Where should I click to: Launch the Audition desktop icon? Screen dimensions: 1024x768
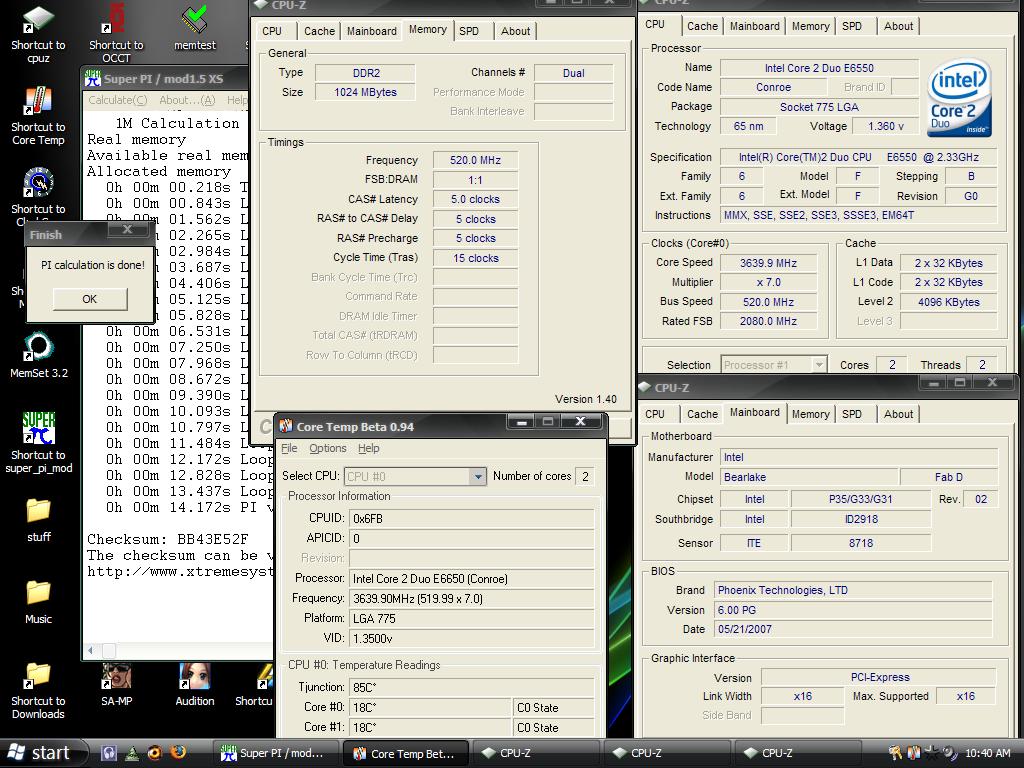(195, 684)
